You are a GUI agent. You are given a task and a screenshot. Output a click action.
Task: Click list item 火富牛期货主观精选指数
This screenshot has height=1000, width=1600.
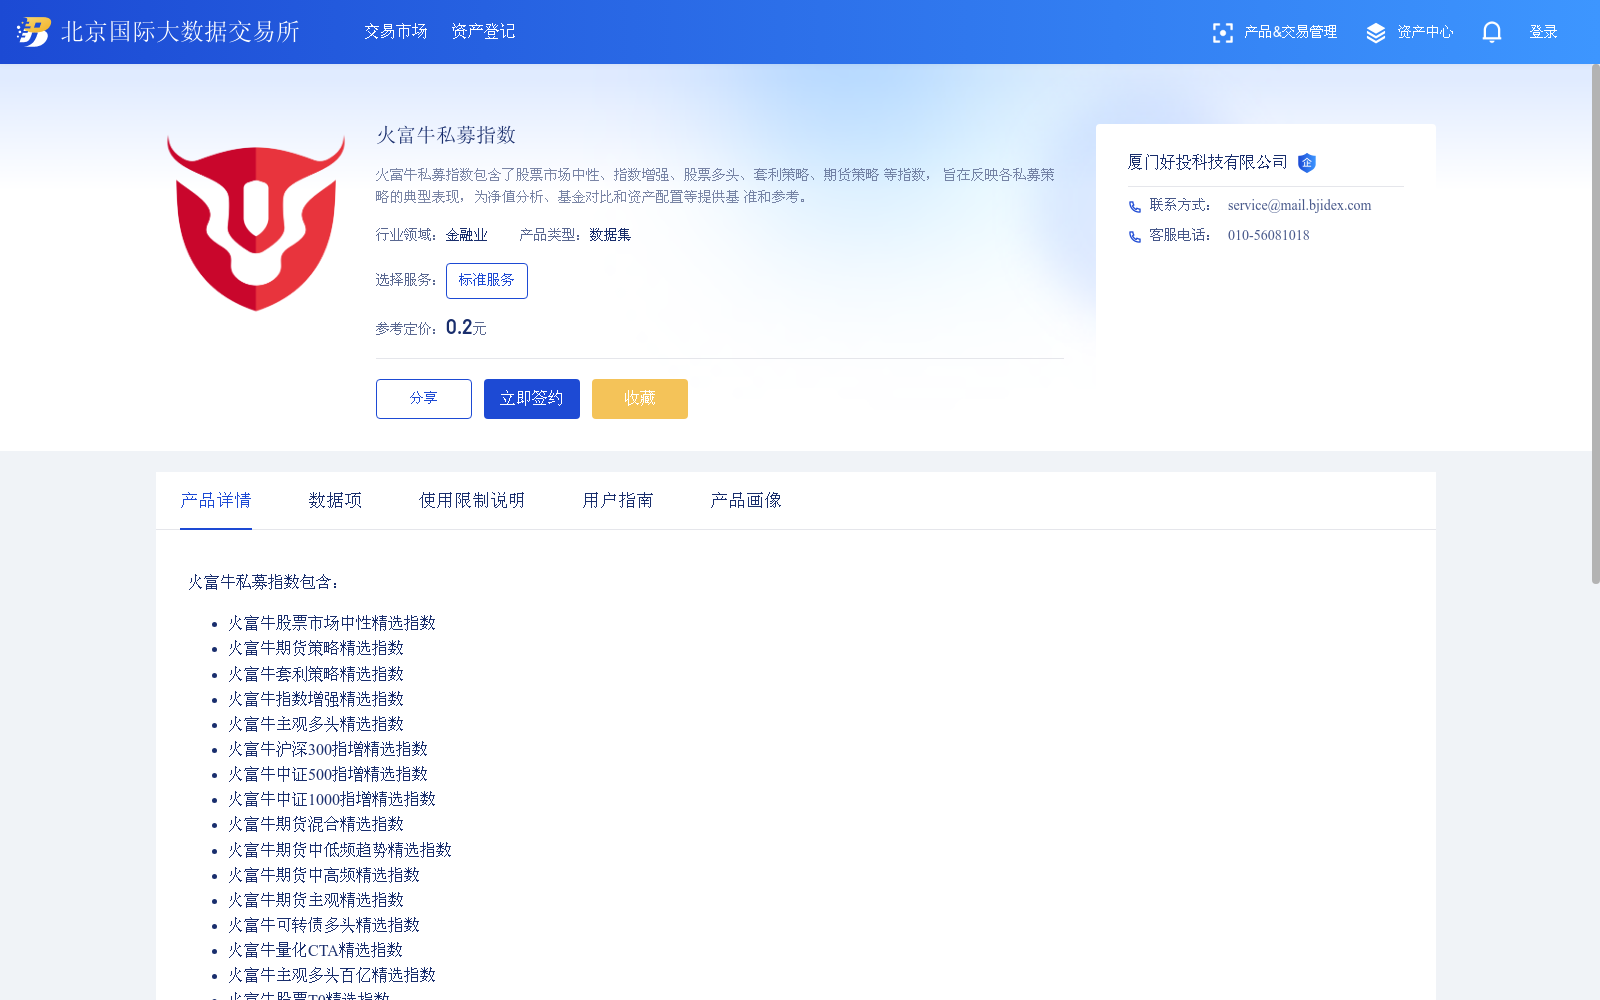pyautogui.click(x=316, y=900)
